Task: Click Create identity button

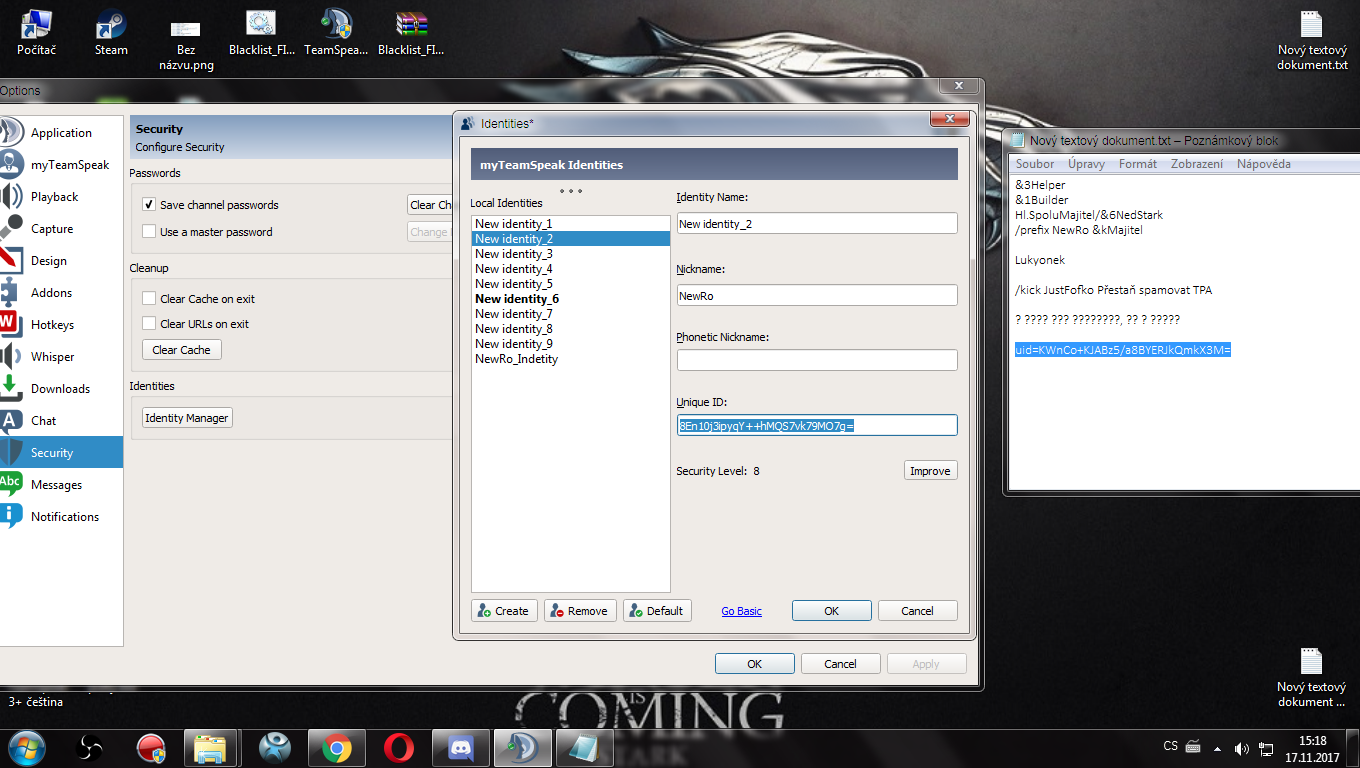Action: click(504, 611)
